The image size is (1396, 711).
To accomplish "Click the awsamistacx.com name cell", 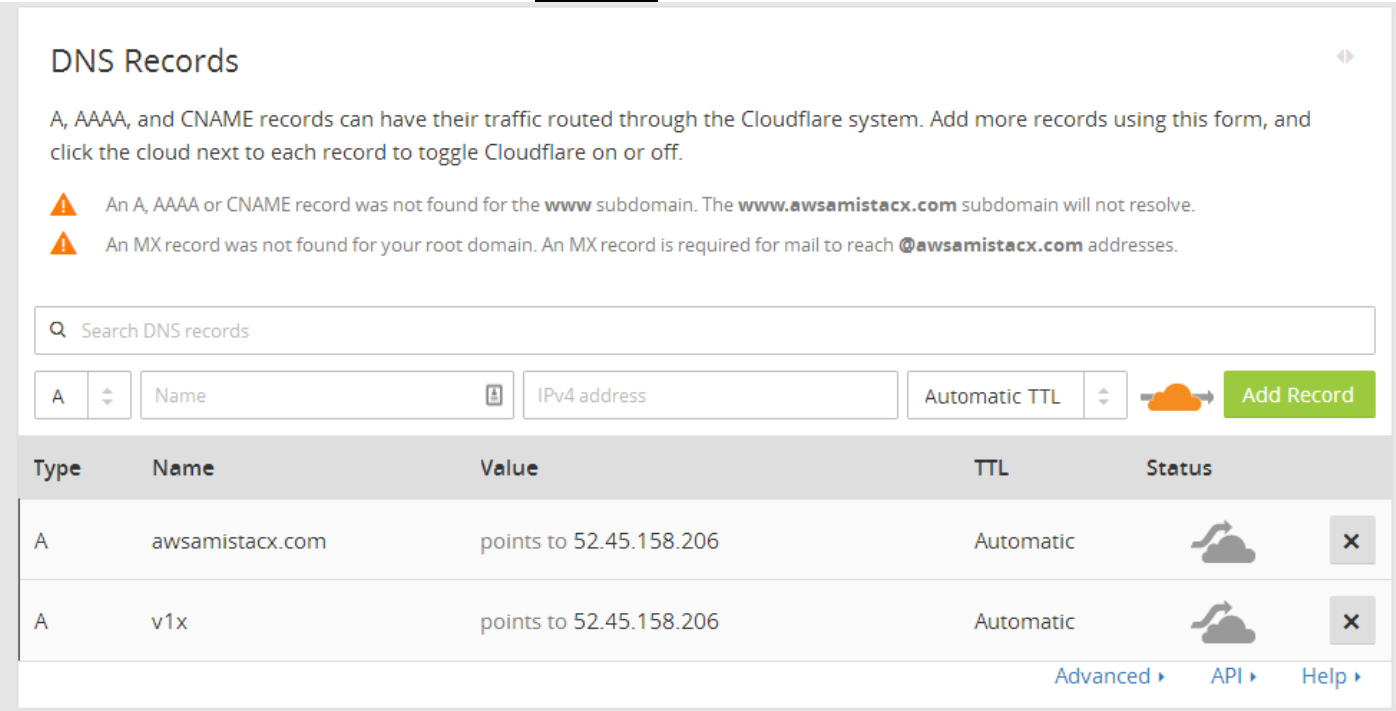I will click(239, 541).
